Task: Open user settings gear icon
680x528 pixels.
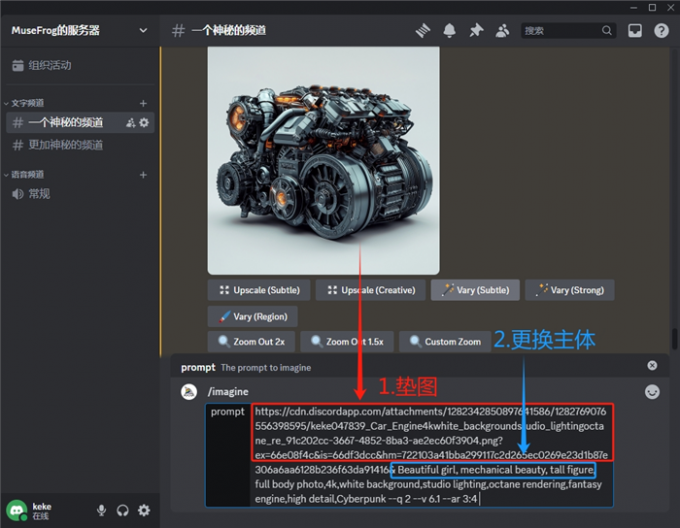Action: click(x=144, y=510)
